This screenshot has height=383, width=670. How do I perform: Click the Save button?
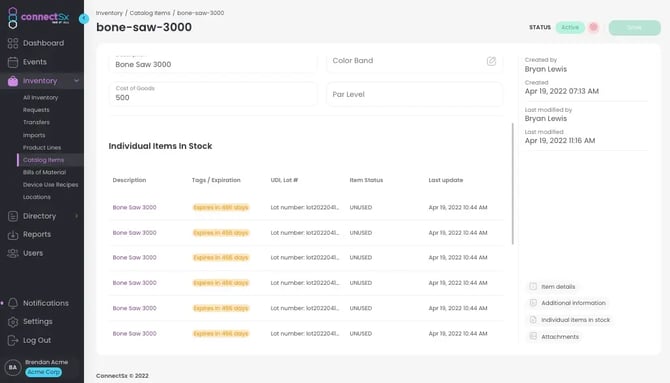tap(635, 27)
